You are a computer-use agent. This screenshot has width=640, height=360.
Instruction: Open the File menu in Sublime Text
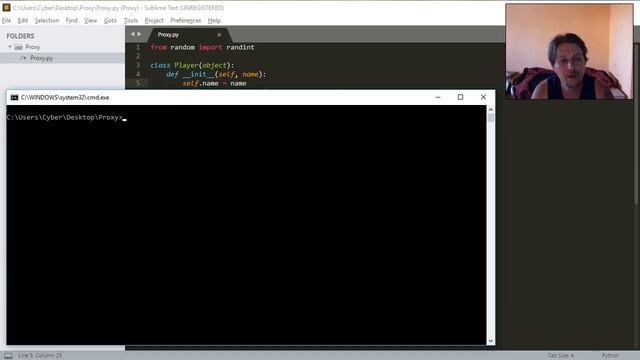pyautogui.click(x=7, y=20)
